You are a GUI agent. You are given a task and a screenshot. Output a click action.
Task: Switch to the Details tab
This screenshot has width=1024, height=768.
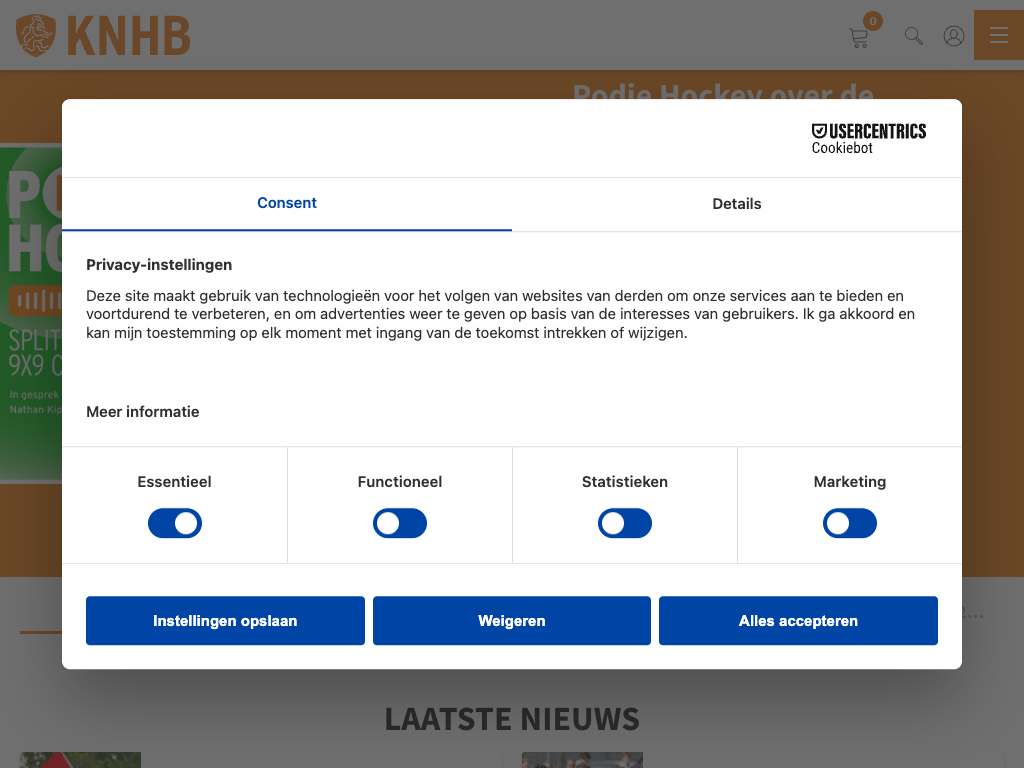(737, 204)
